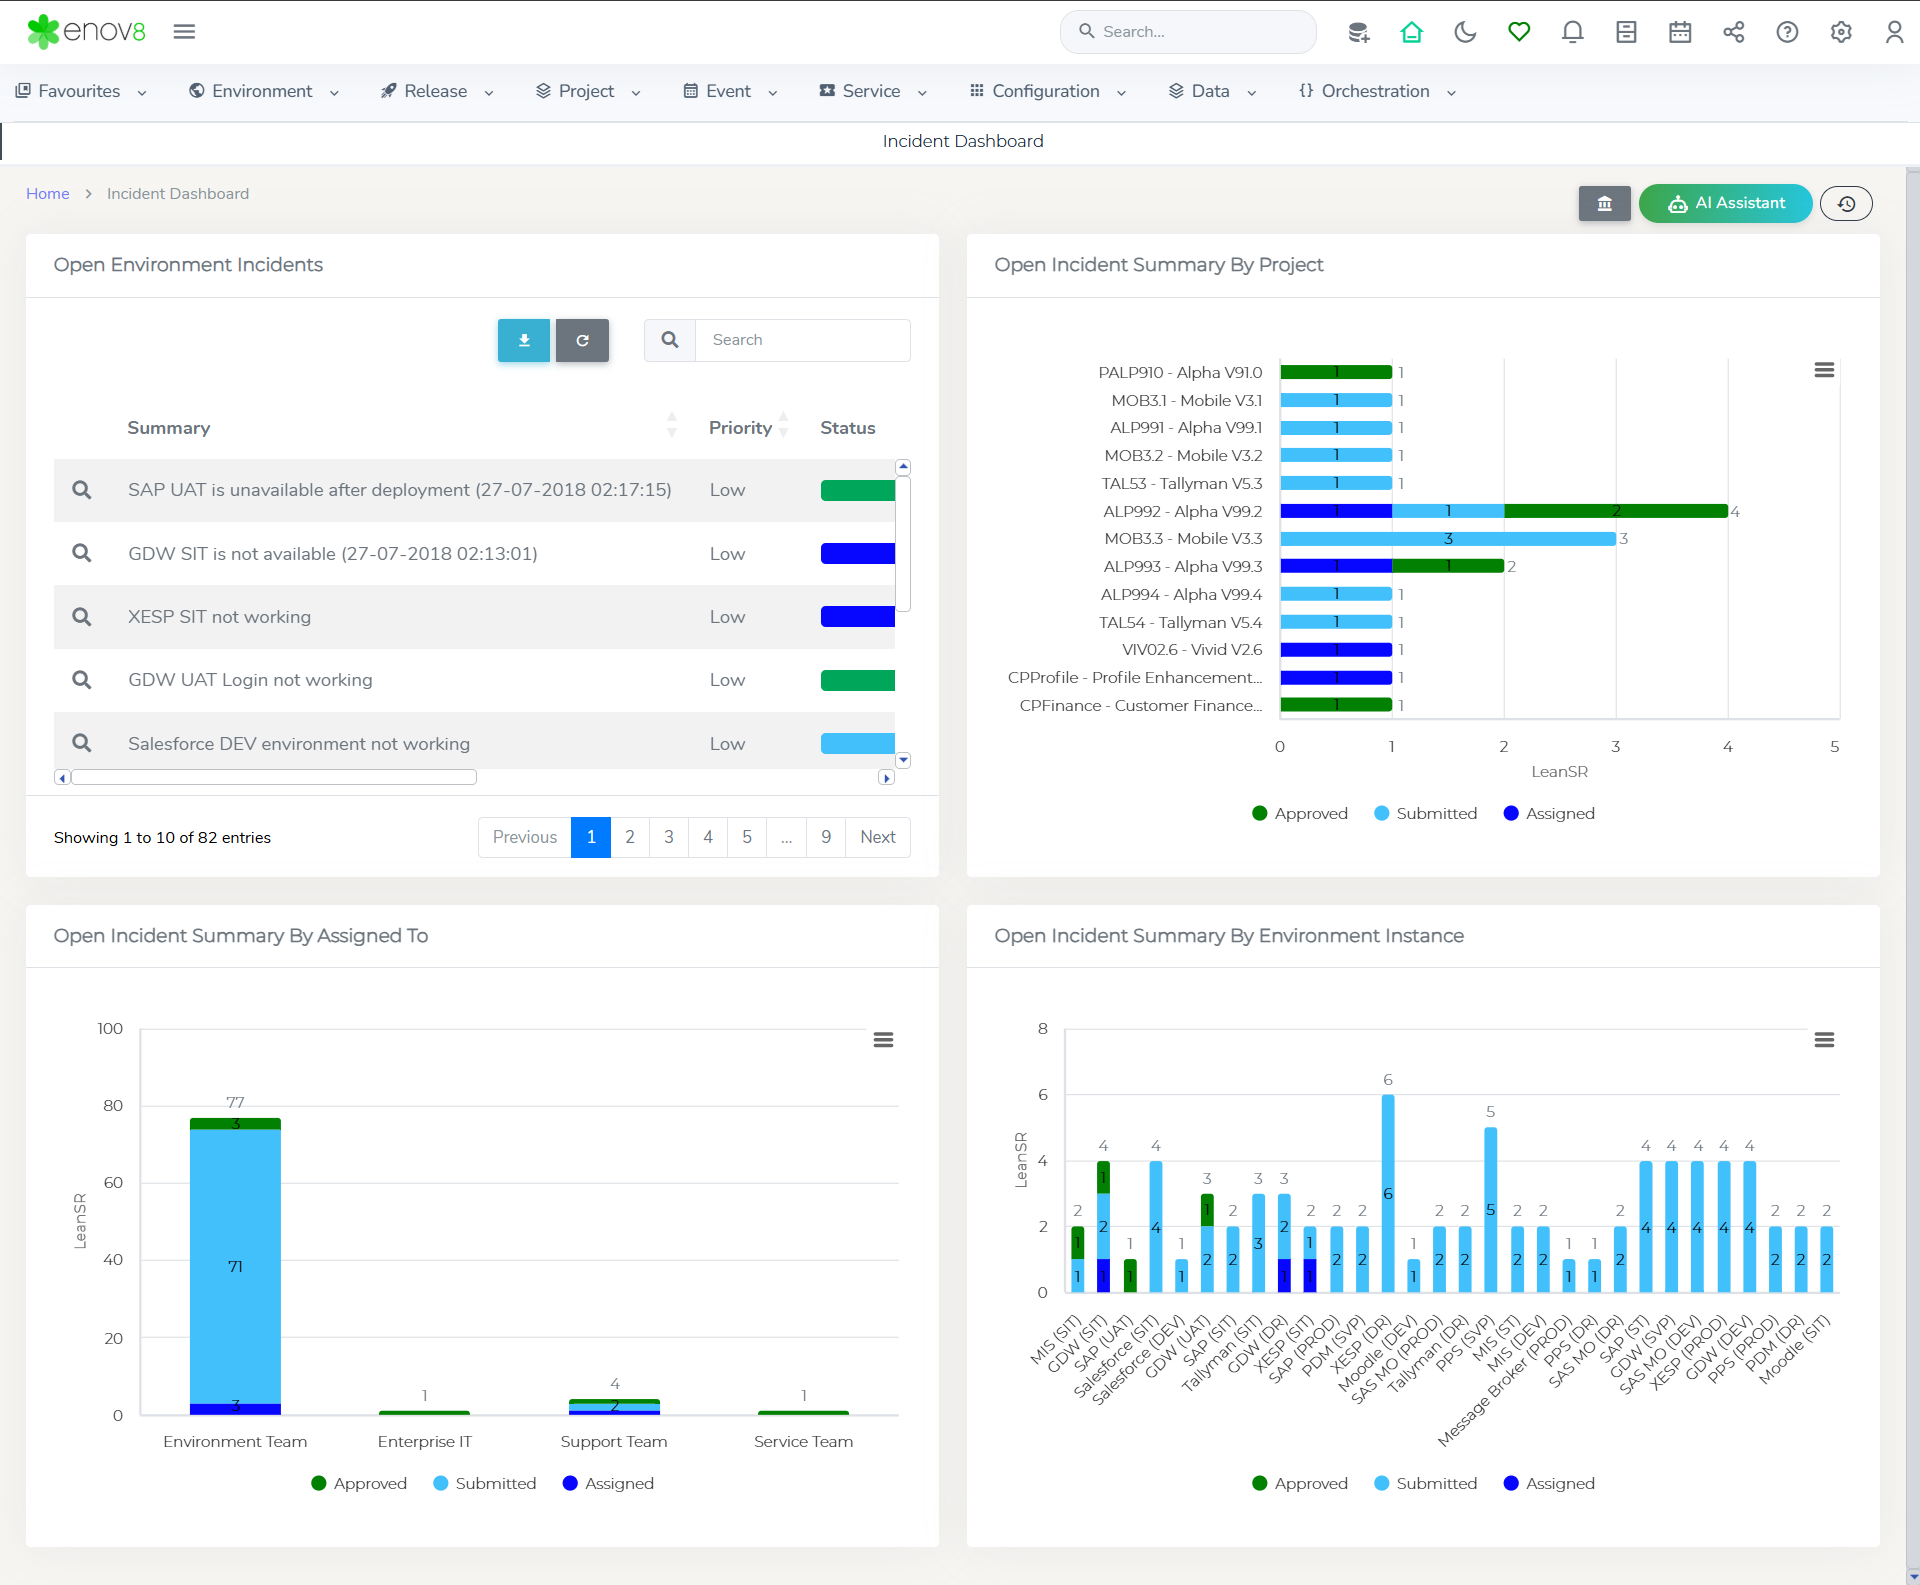The image size is (1920, 1585).
Task: Click the dark mode moon icon
Action: pos(1465,32)
